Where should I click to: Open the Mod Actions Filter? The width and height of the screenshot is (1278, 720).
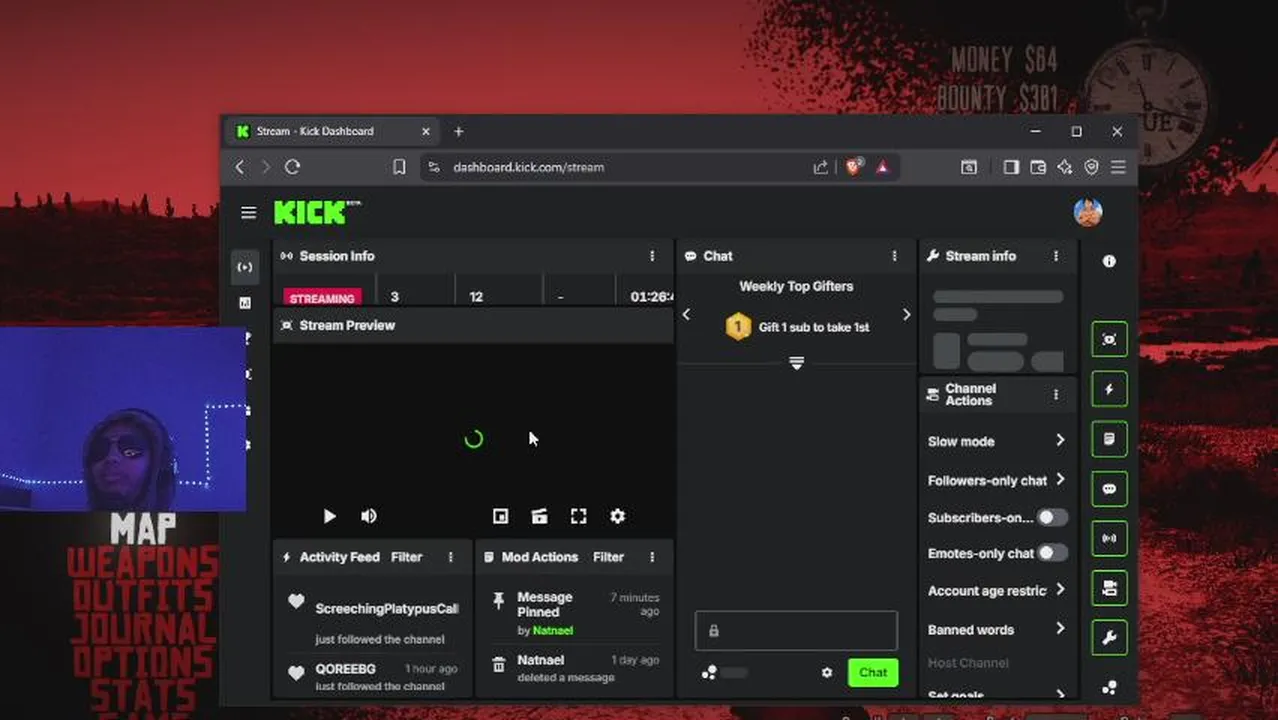(x=608, y=557)
